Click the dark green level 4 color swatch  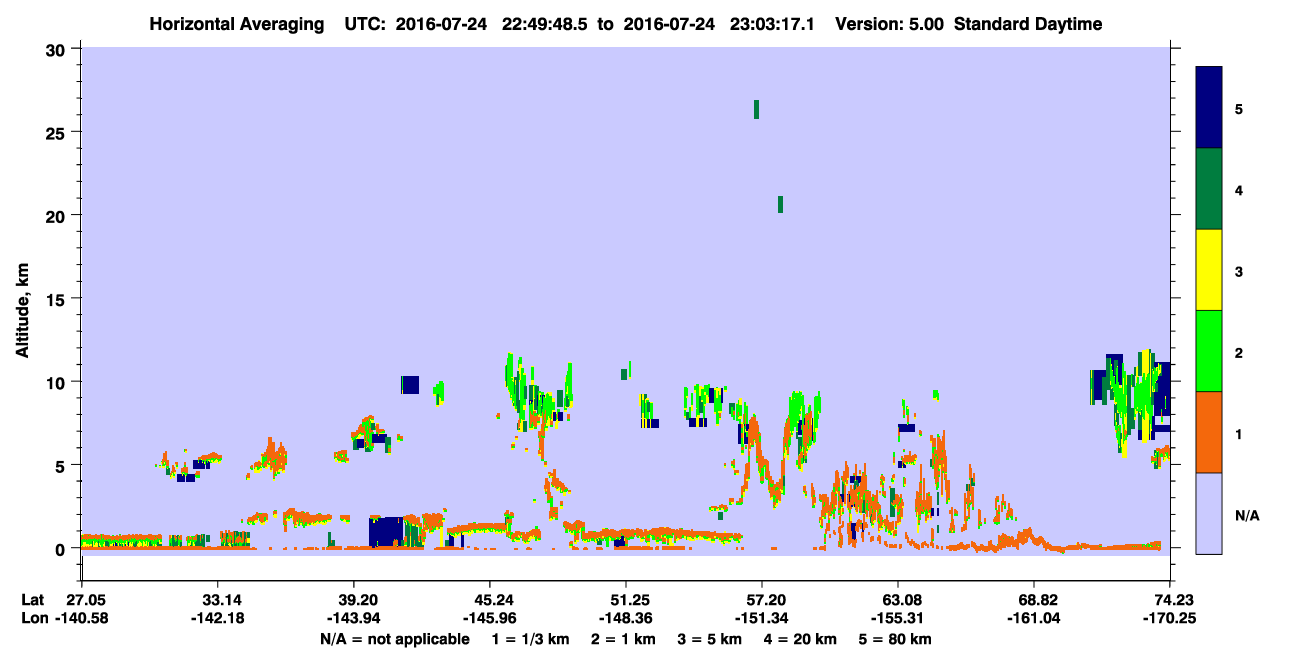(1209, 189)
